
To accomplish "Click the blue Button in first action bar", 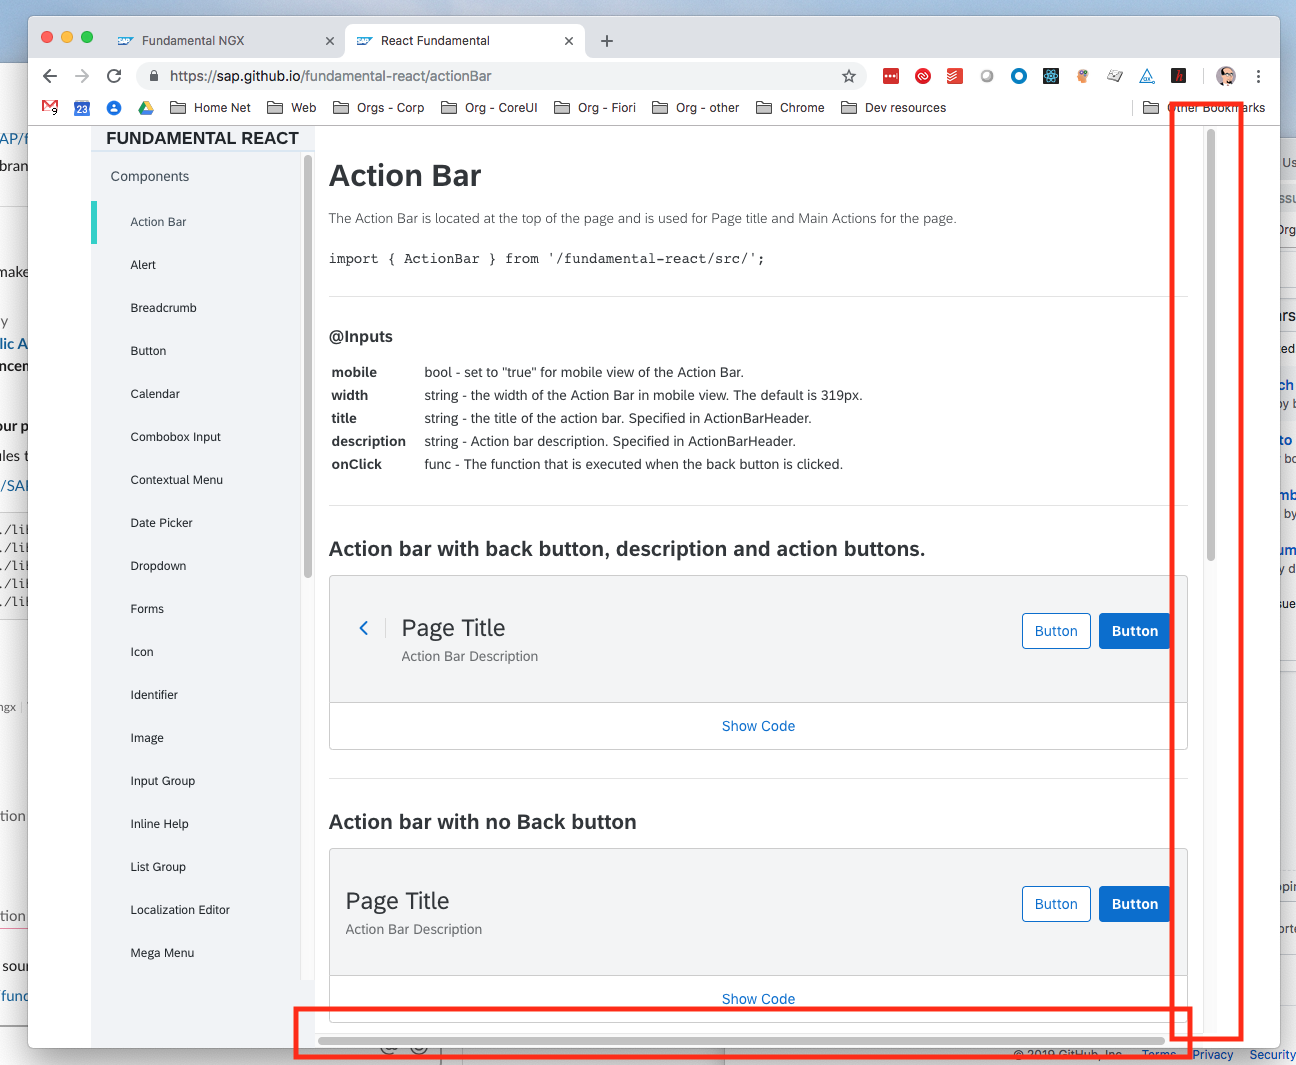I will pyautogui.click(x=1135, y=631).
